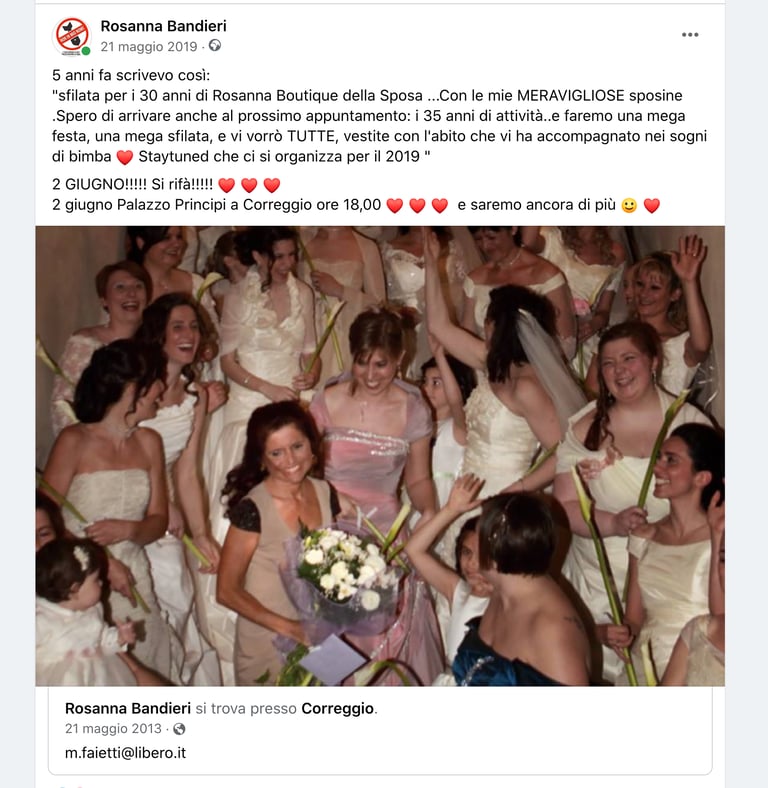
Task: Click the first heart after 'Si rifà!!!!!'
Action: pos(227,185)
